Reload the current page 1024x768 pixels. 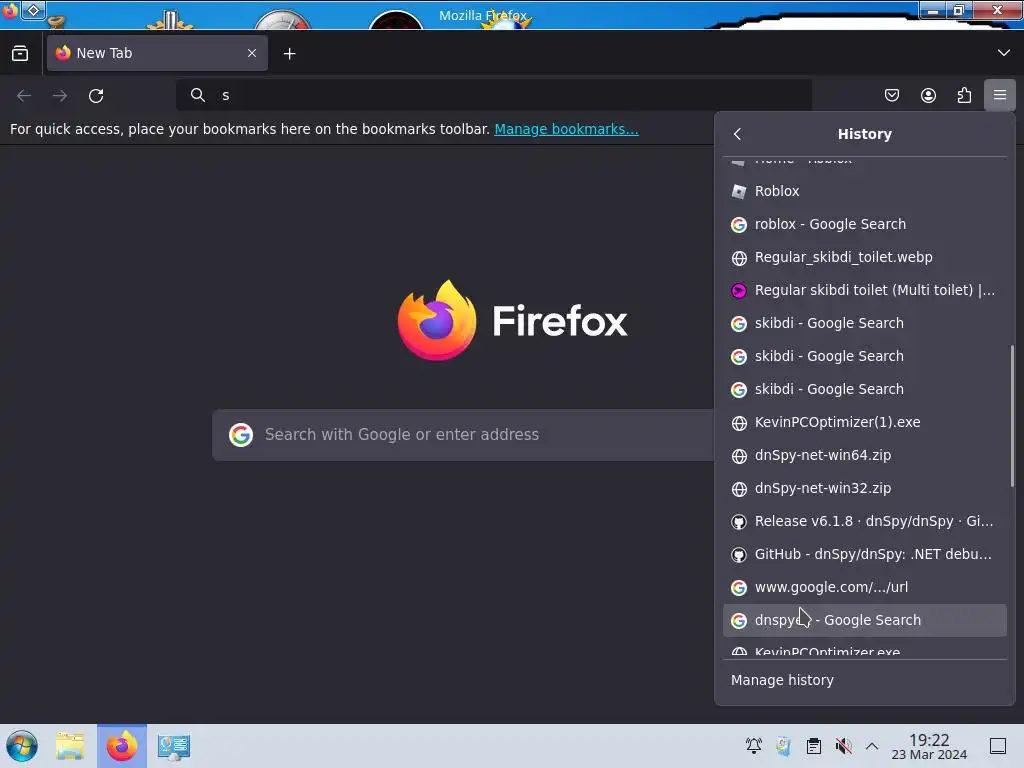96,96
